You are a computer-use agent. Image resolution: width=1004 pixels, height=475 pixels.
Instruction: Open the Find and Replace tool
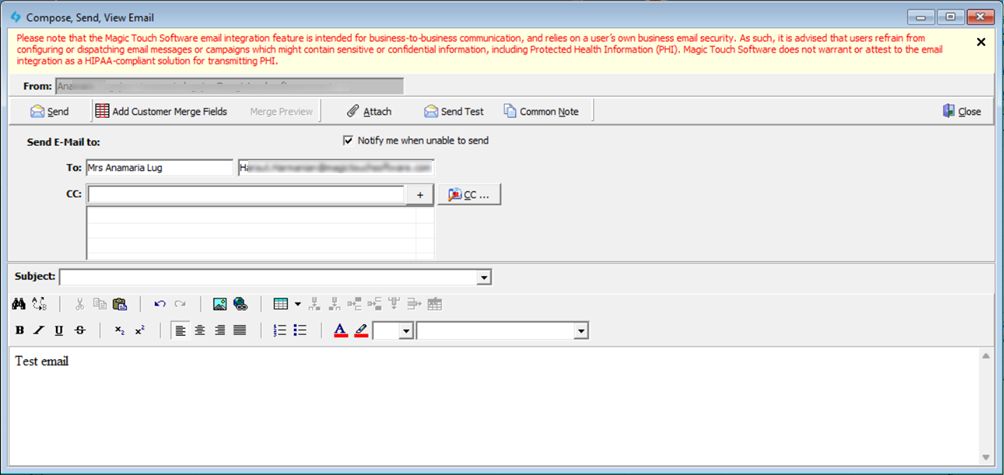click(39, 304)
